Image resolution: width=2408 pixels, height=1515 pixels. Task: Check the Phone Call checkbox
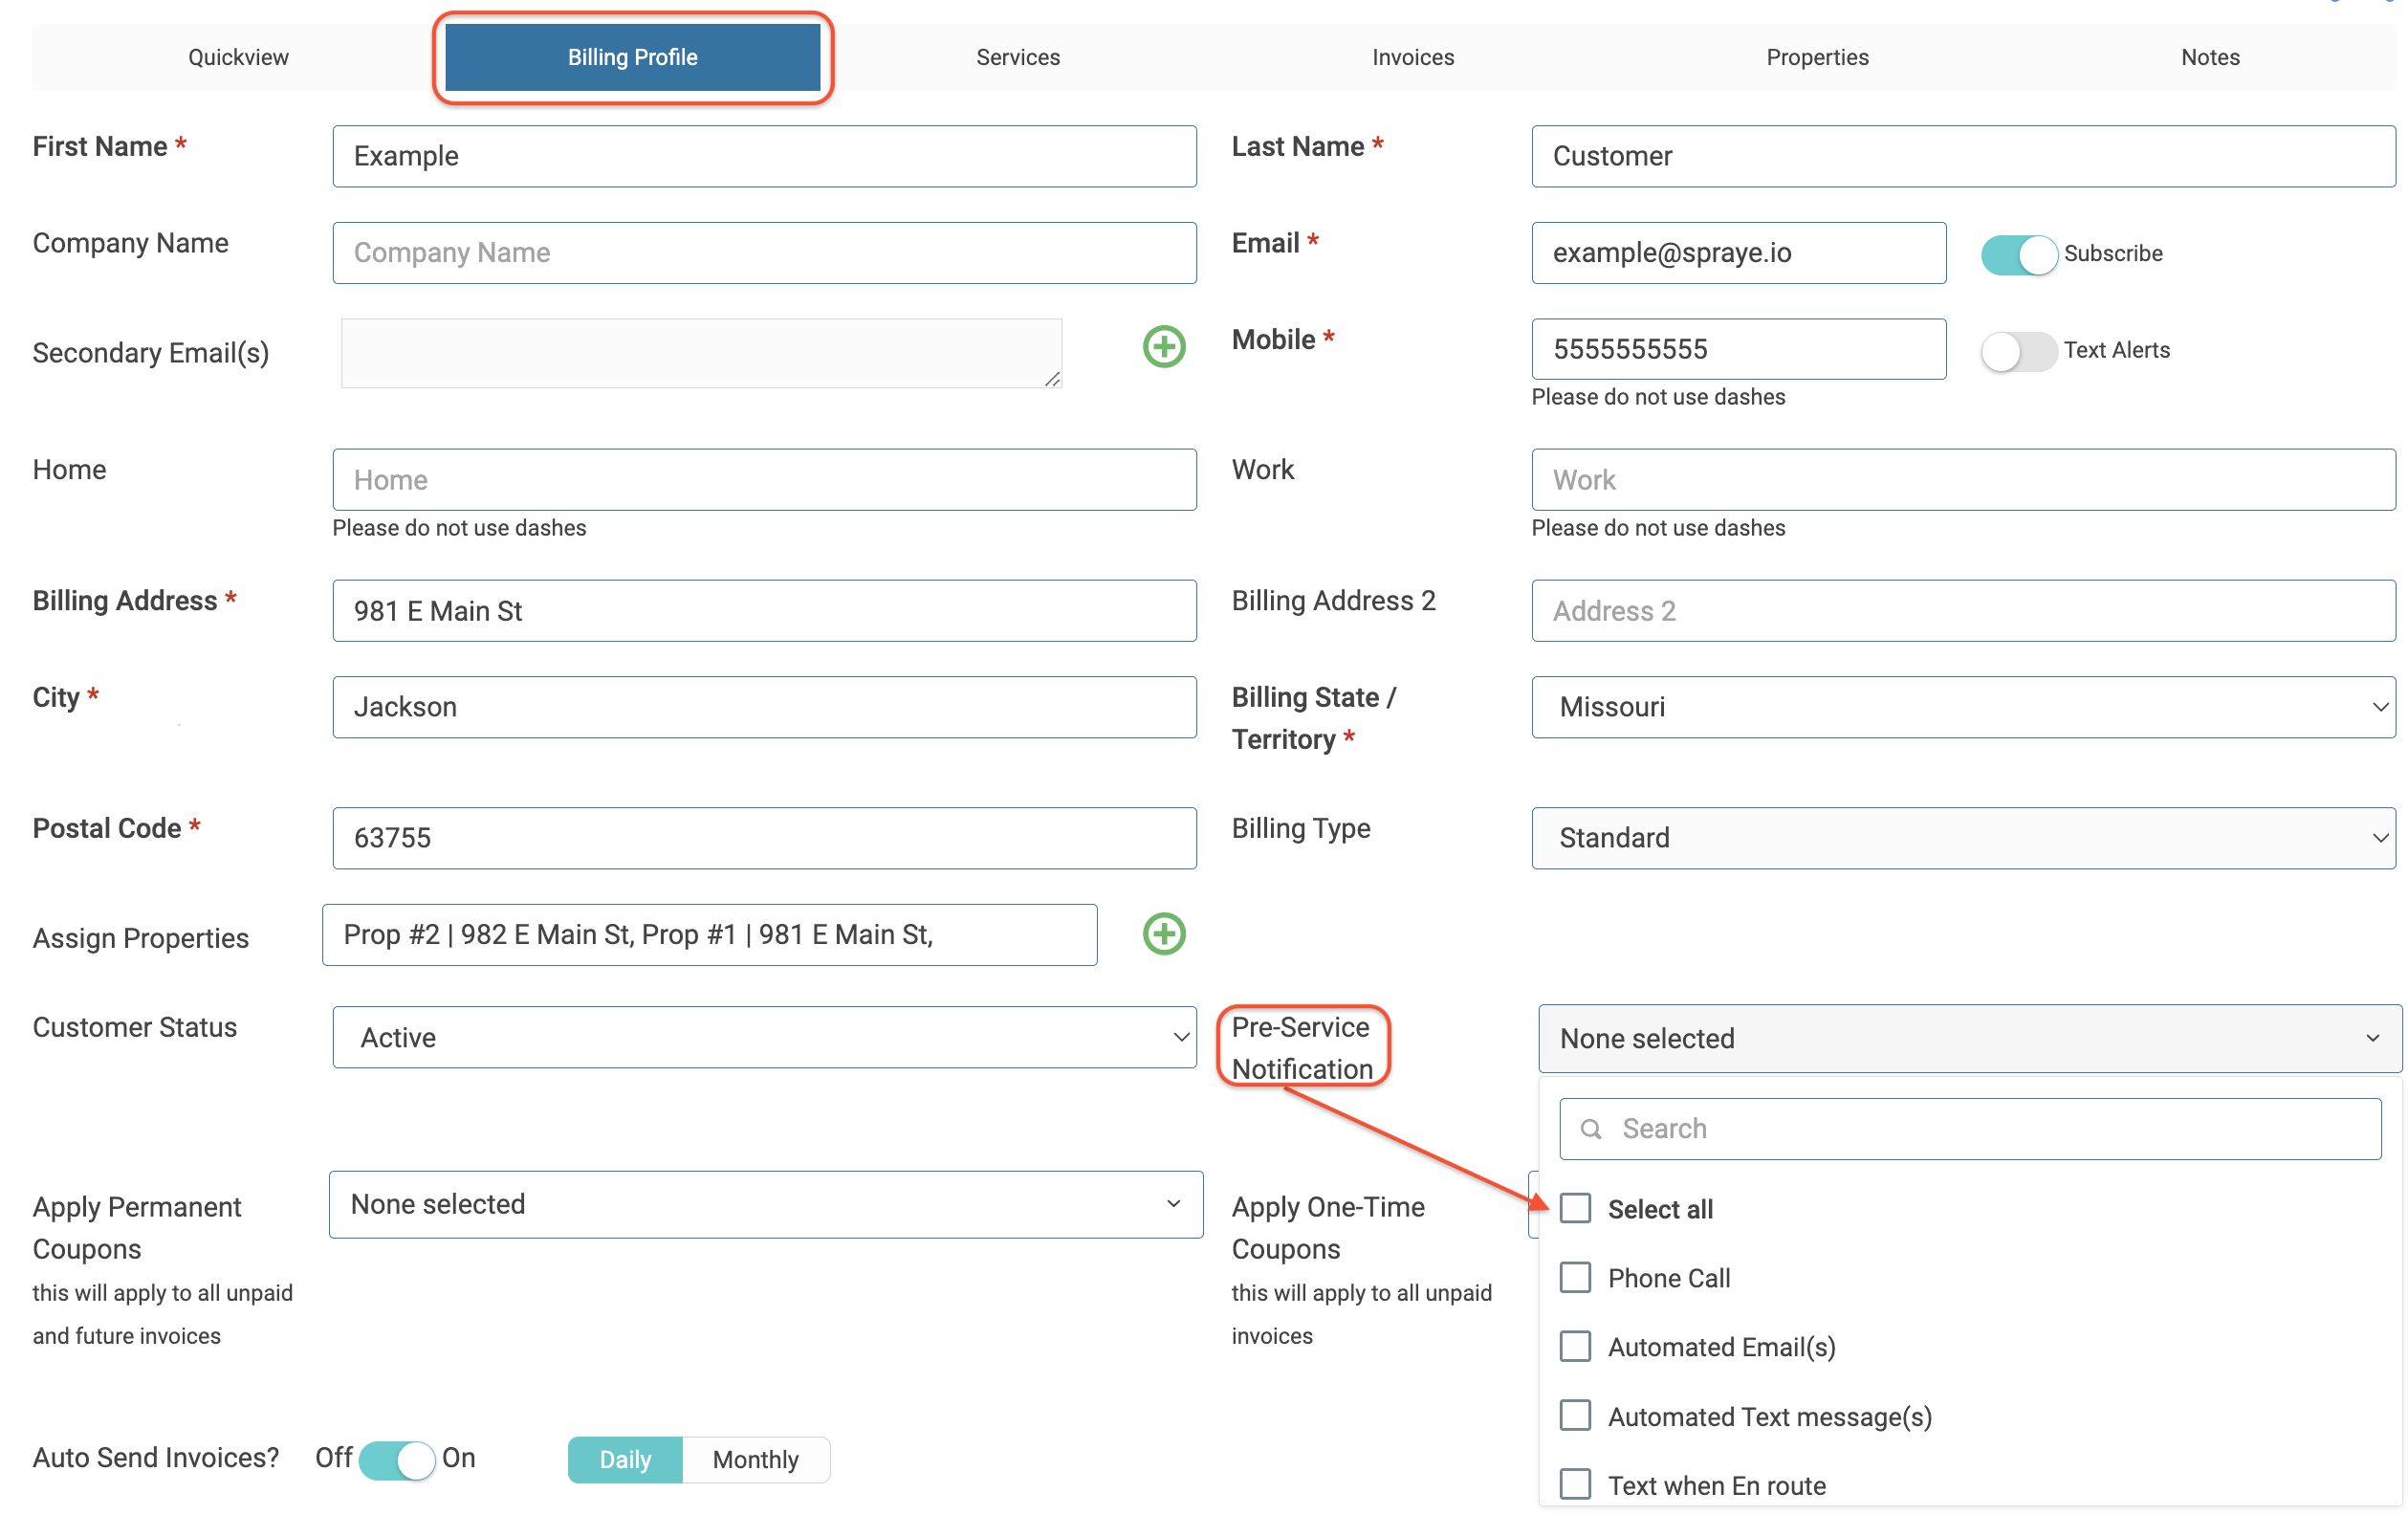(1575, 1278)
